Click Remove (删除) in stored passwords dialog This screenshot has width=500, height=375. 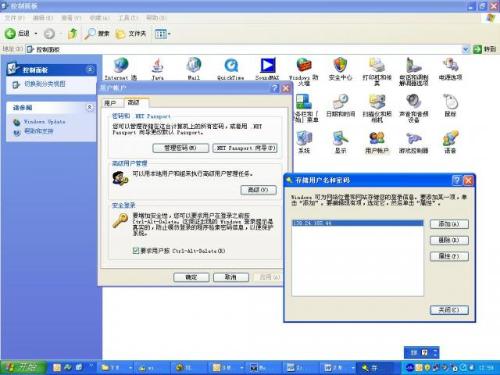[x=449, y=240]
